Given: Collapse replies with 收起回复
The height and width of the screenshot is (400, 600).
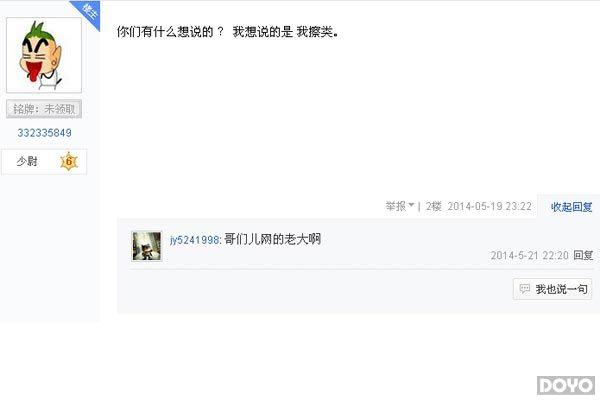Looking at the screenshot, I should [x=571, y=207].
